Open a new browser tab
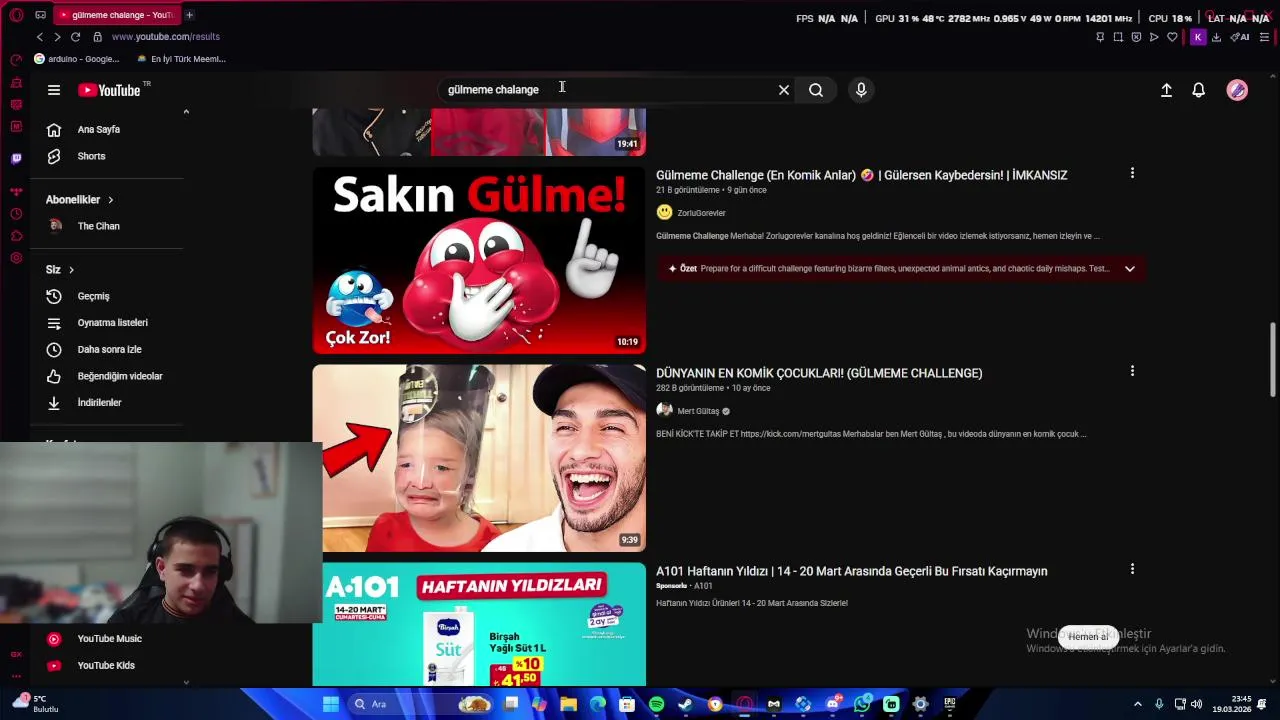The height and width of the screenshot is (720, 1280). (189, 15)
